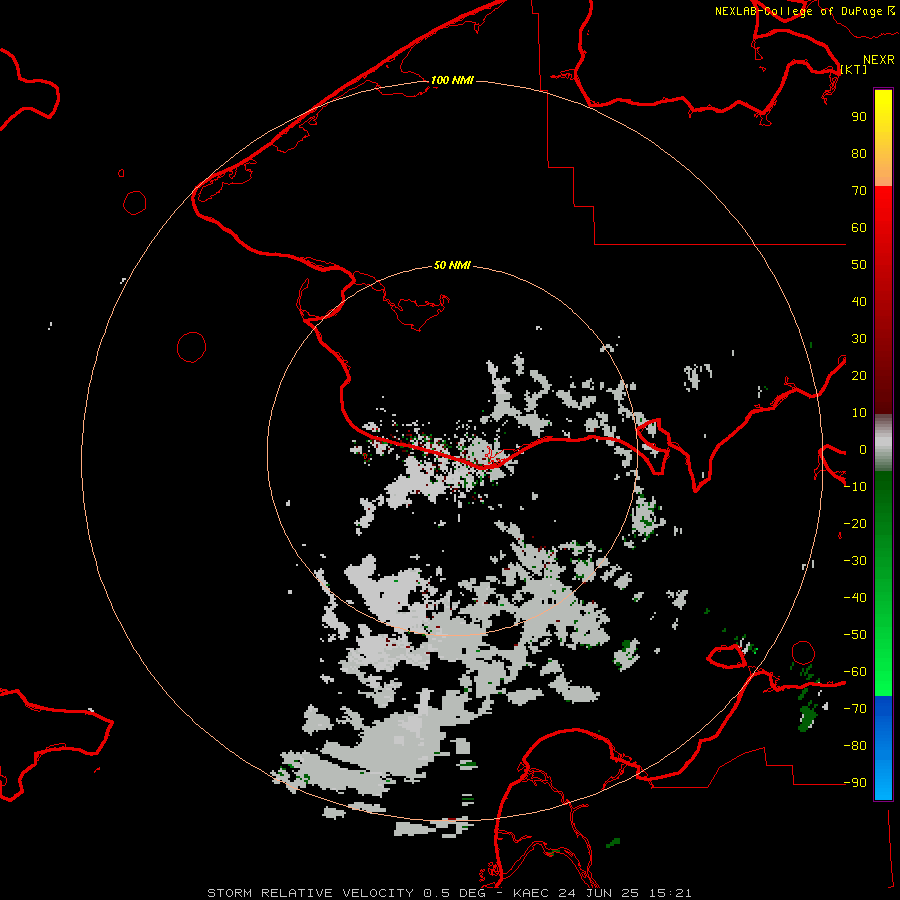The width and height of the screenshot is (900, 900).
Task: Click the 40 value on velocity scale
Action: pyautogui.click(x=859, y=301)
